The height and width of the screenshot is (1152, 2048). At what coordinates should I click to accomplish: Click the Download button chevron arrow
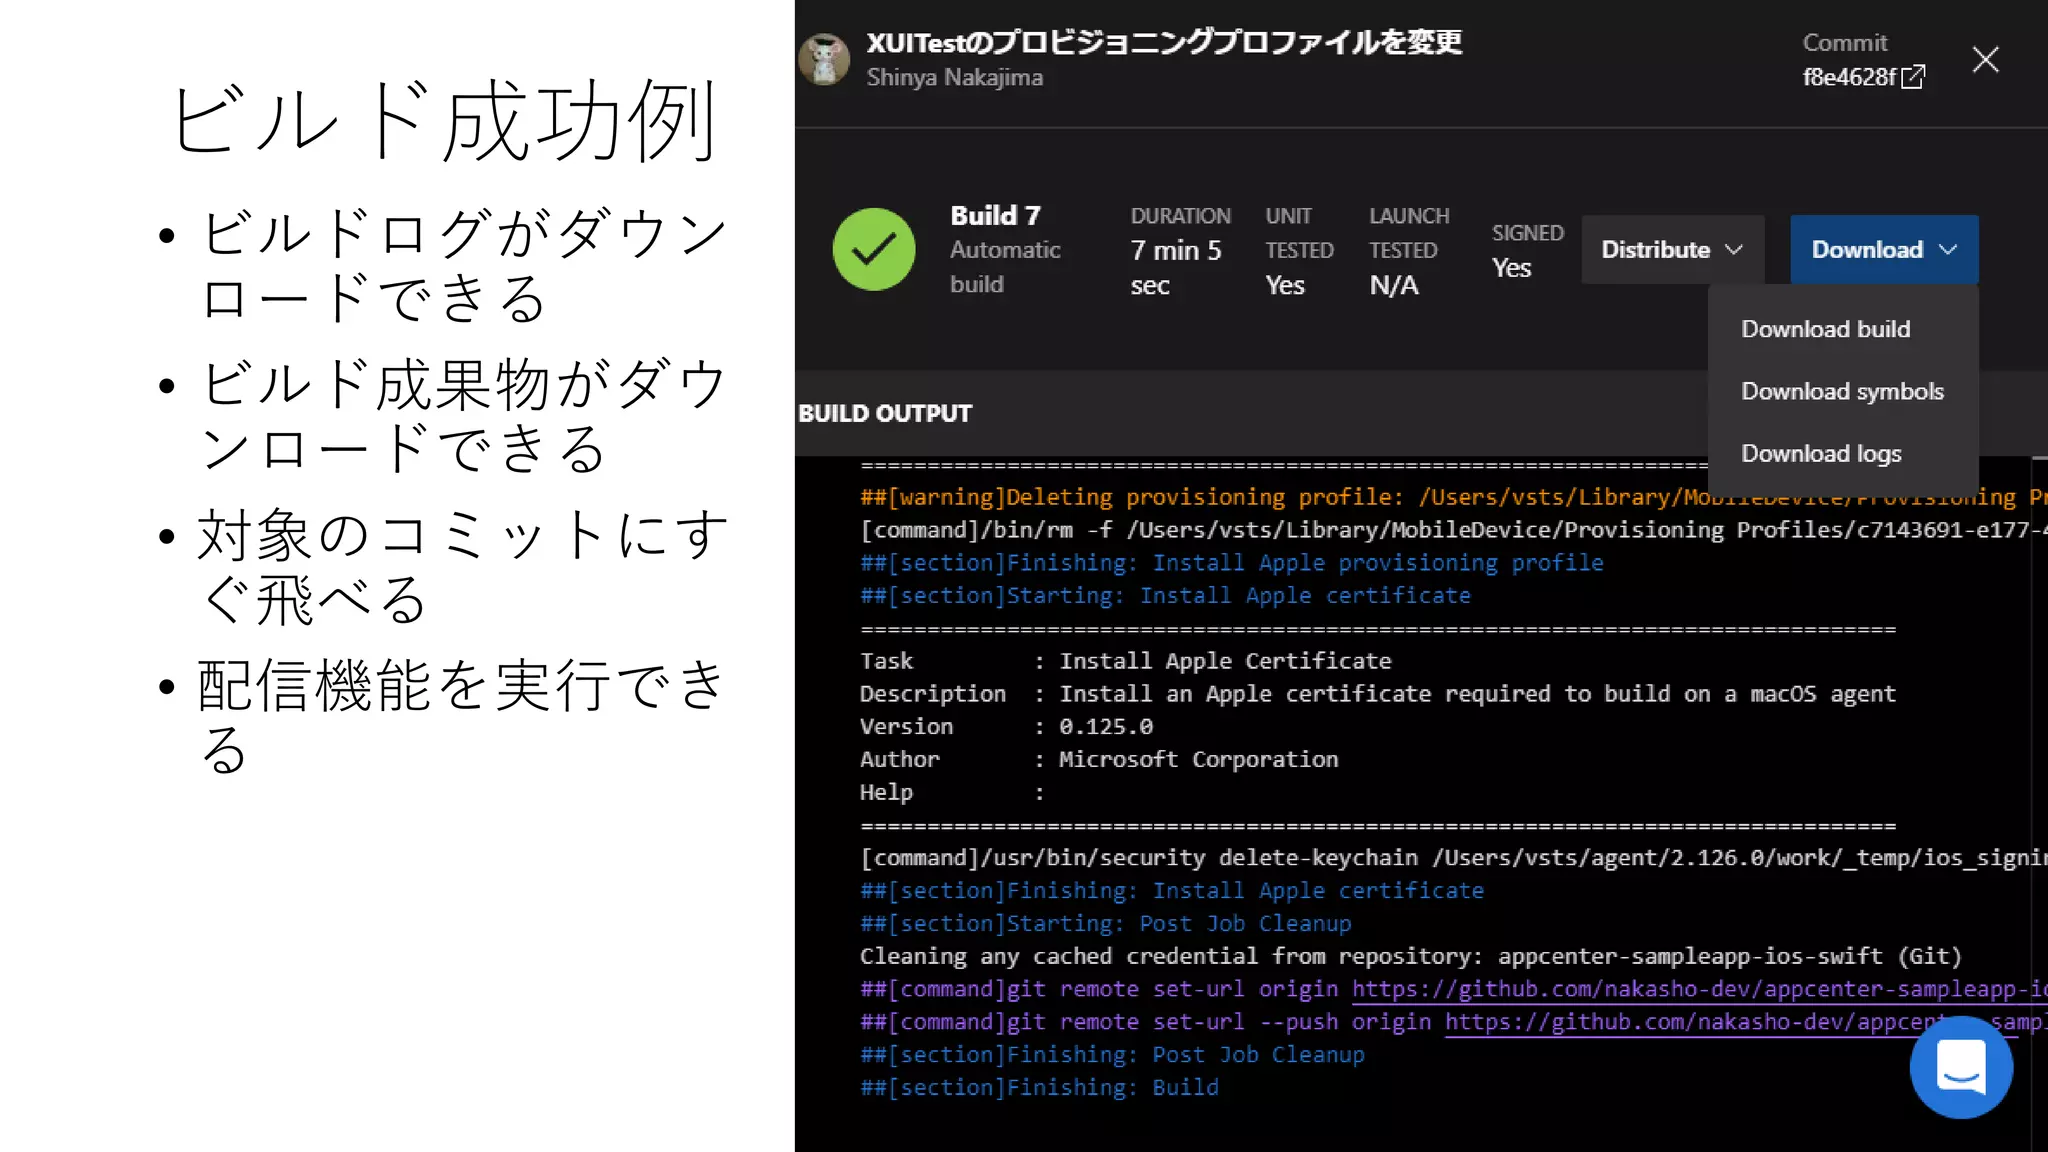pos(1947,250)
